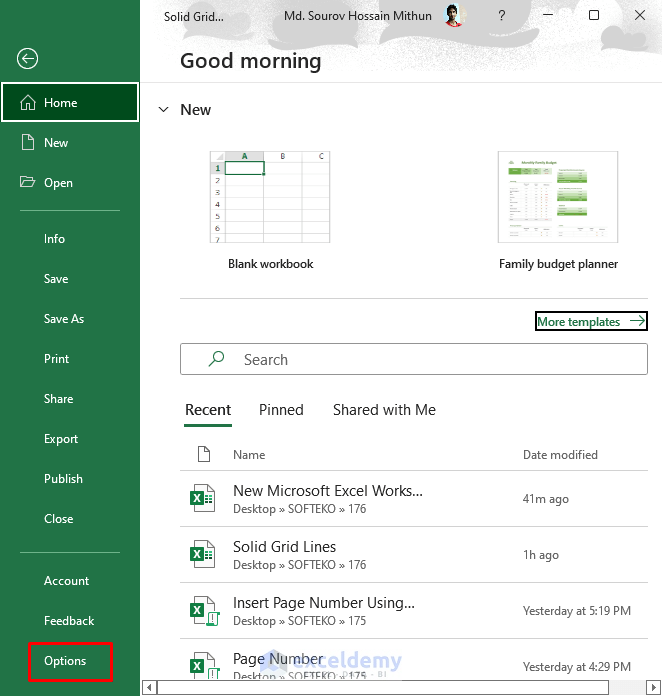Click the magnifier icon in the search box
The width and height of the screenshot is (662, 696).
[x=216, y=359]
